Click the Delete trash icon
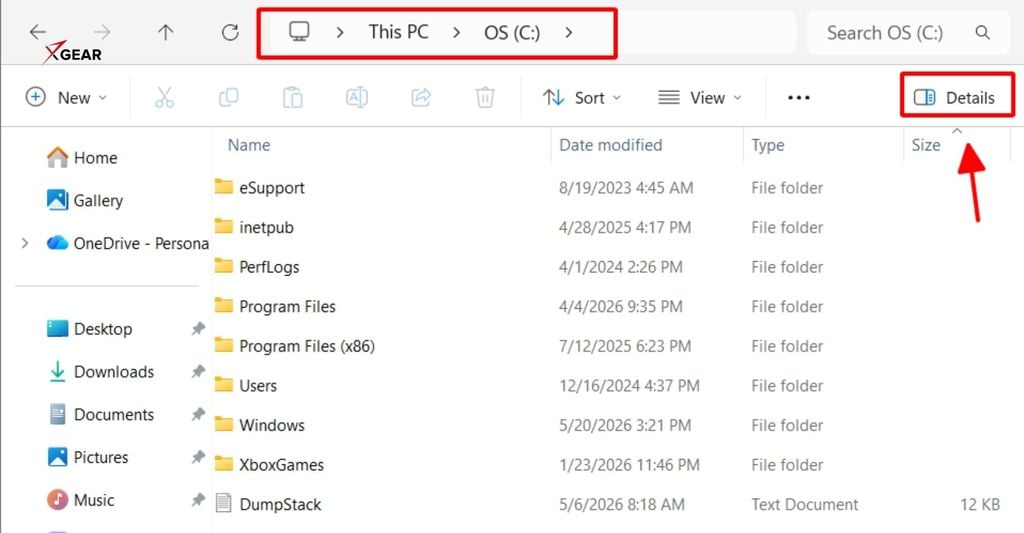This screenshot has width=1024, height=533. (485, 97)
